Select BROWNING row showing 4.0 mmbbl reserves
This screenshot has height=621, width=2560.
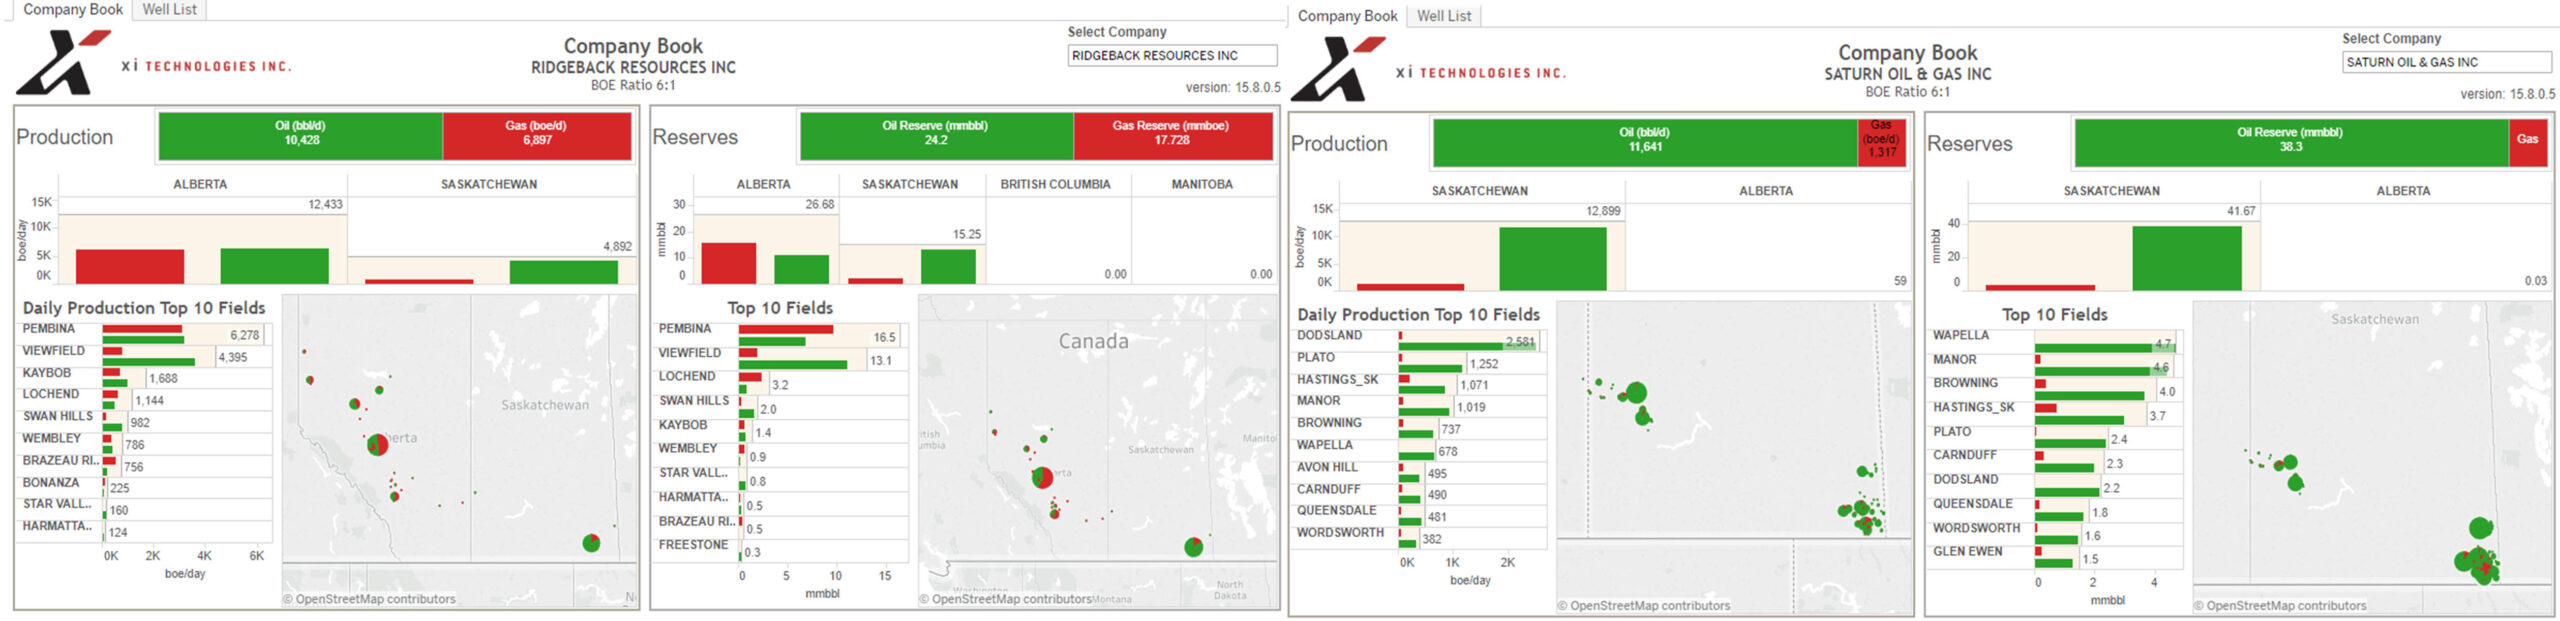2054,390
